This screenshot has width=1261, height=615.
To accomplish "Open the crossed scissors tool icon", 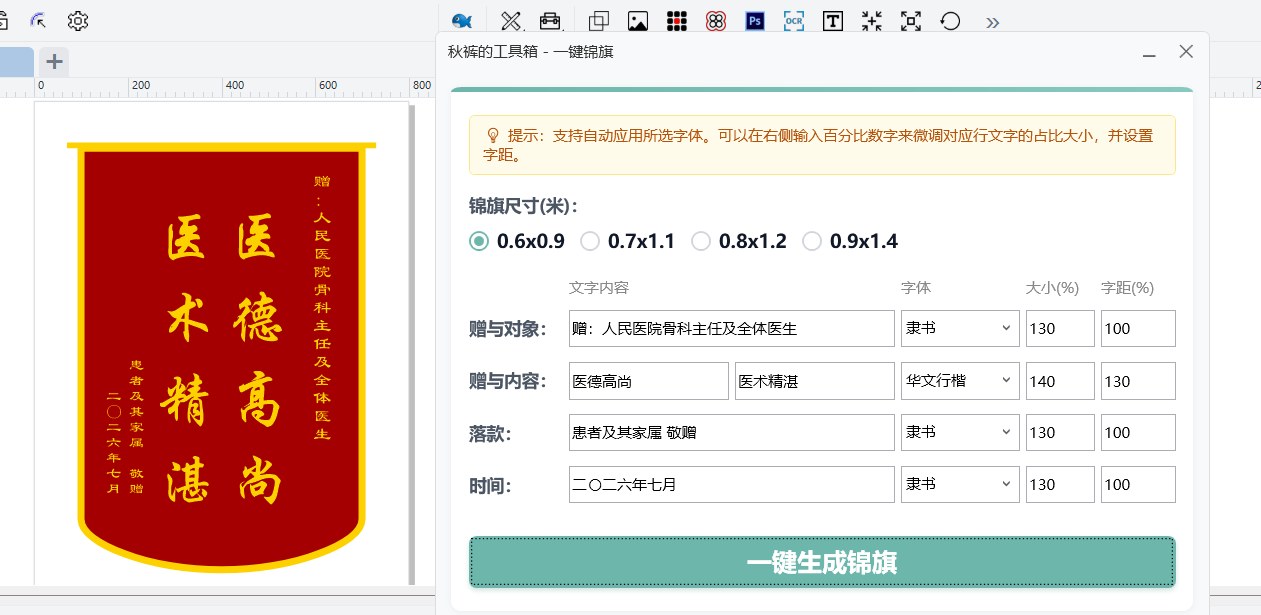I will click(511, 21).
